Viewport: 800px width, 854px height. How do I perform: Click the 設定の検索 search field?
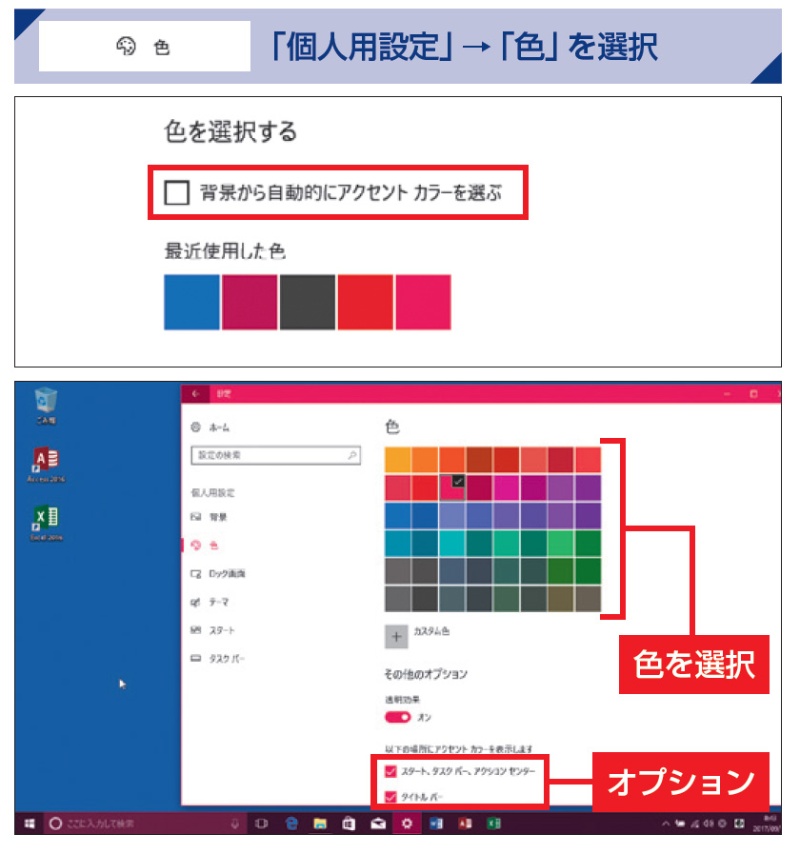tap(268, 455)
